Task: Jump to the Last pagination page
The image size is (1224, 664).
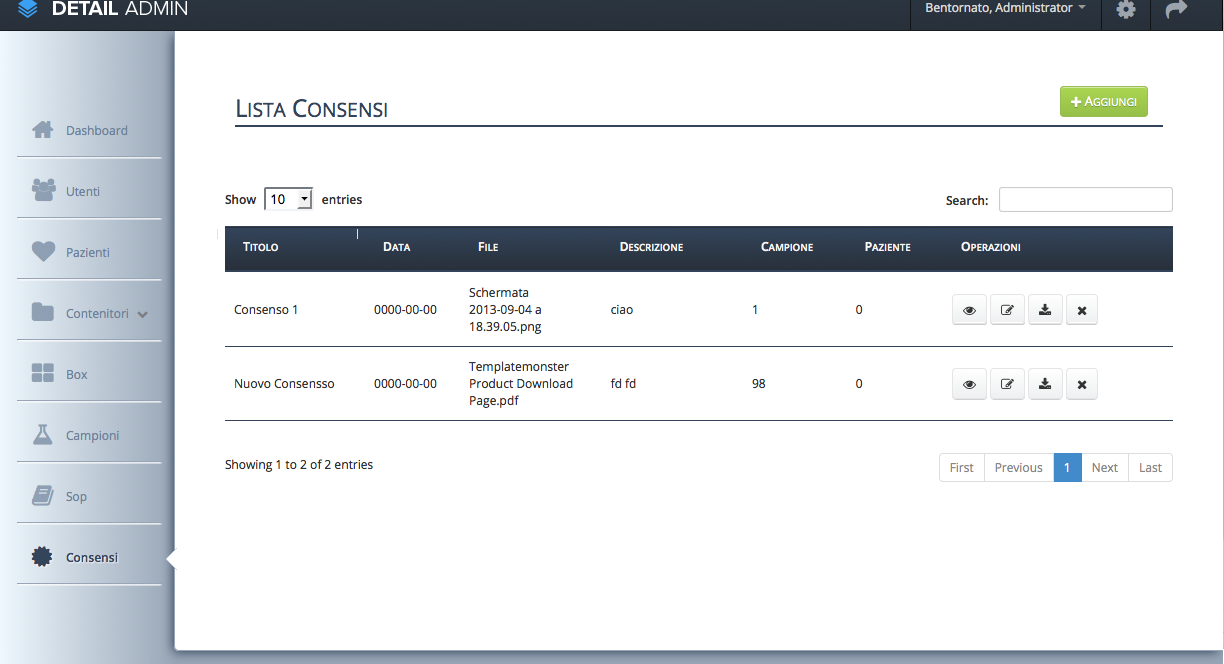Action: 1150,467
